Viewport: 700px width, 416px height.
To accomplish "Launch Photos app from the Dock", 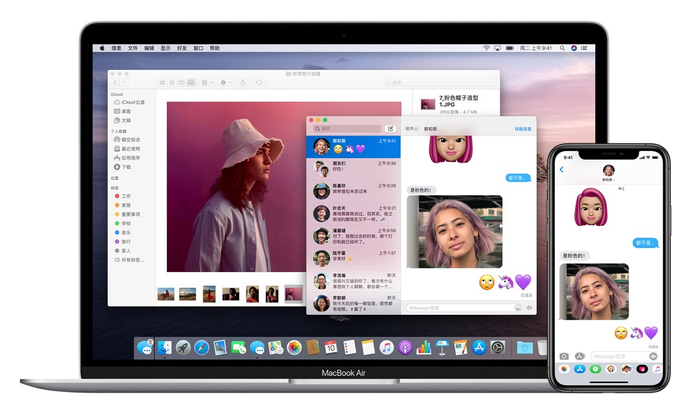I will (x=294, y=347).
